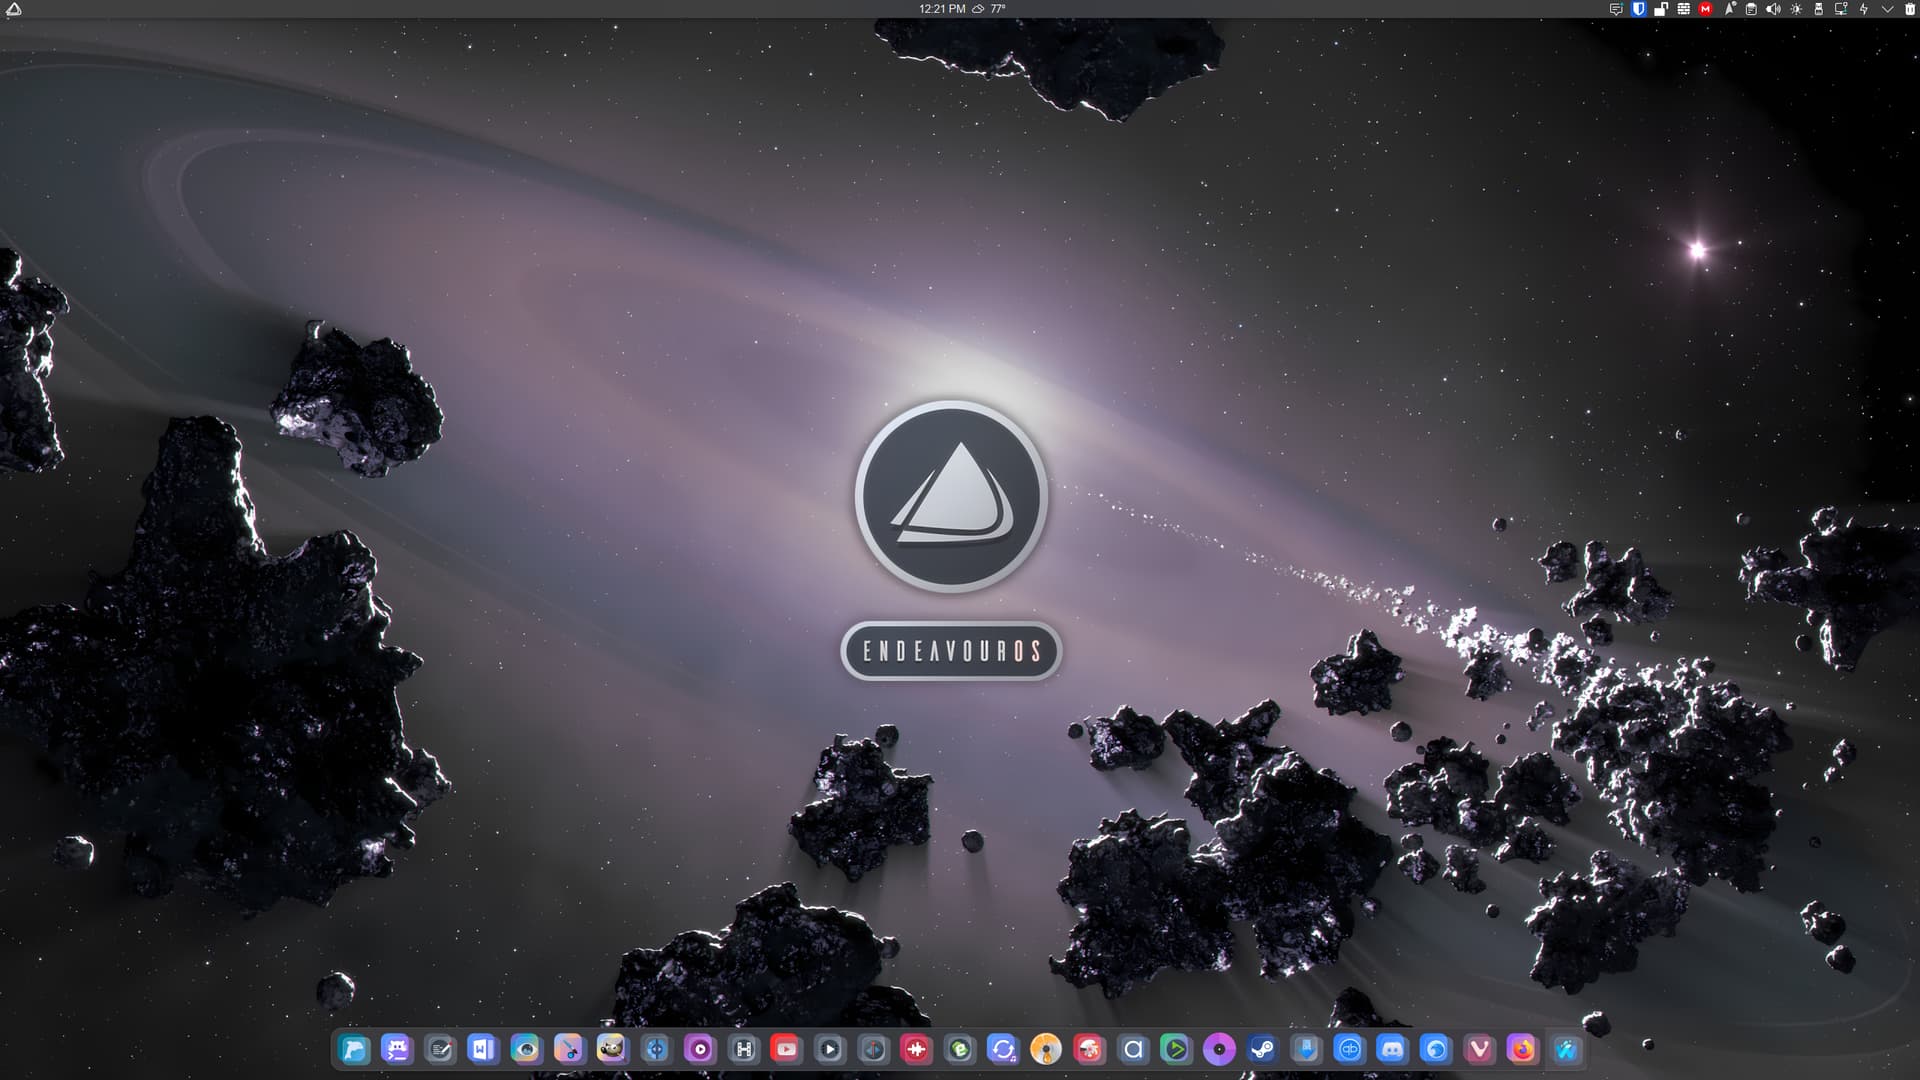Image resolution: width=1920 pixels, height=1080 pixels.
Task: Launch the orange disc burner app
Action: point(1046,1049)
